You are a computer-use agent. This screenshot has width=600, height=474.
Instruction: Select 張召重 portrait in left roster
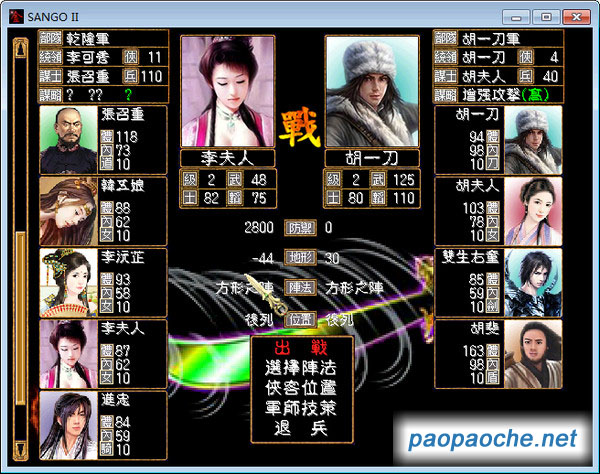[68, 140]
